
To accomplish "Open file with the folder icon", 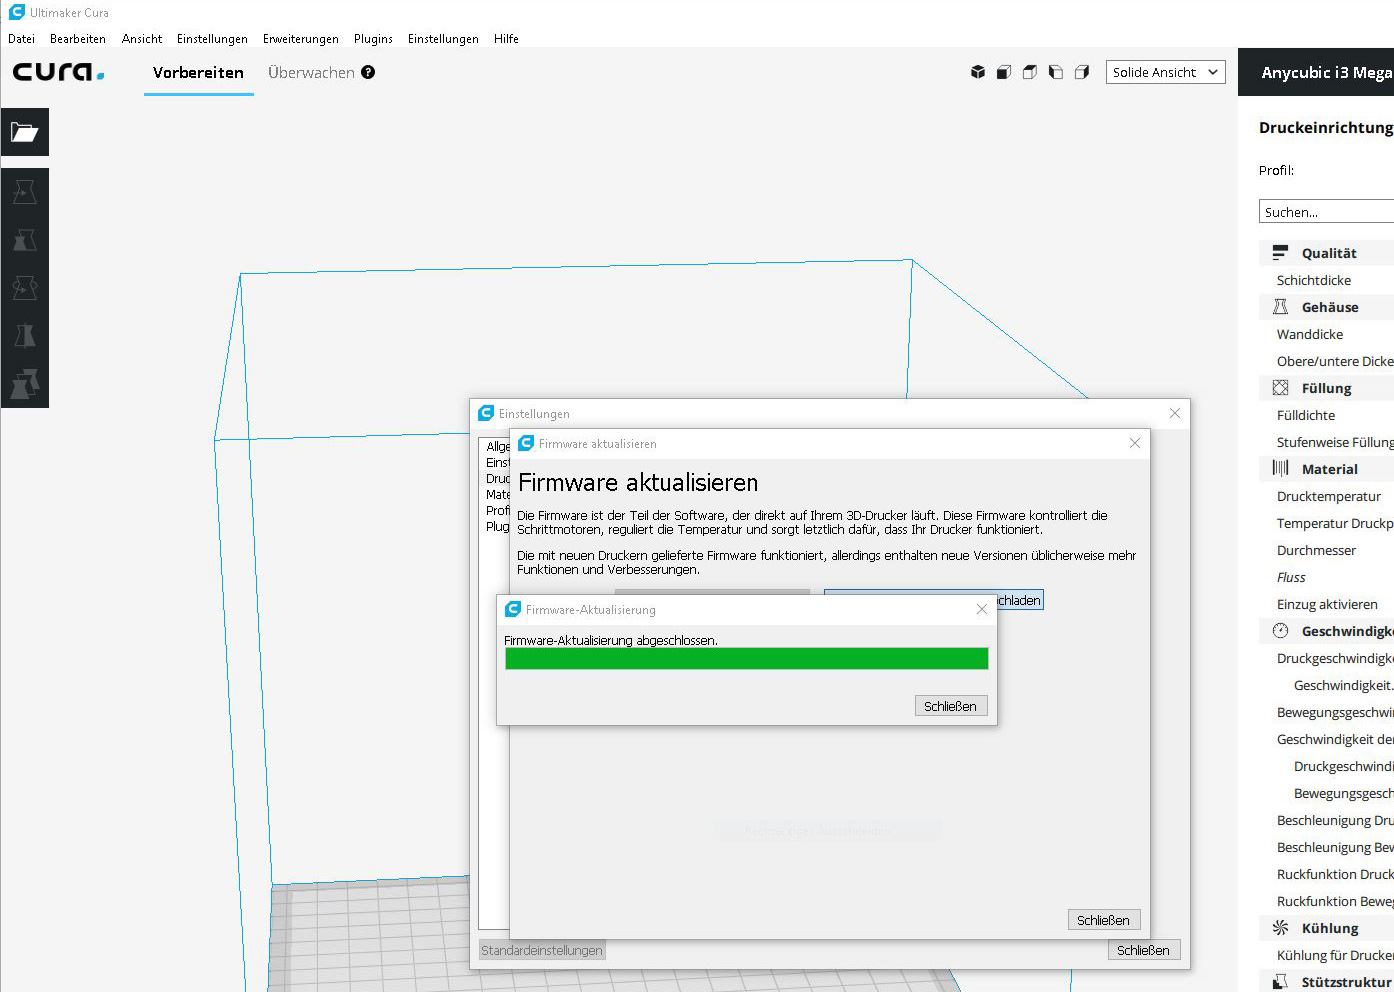I will pyautogui.click(x=24, y=132).
